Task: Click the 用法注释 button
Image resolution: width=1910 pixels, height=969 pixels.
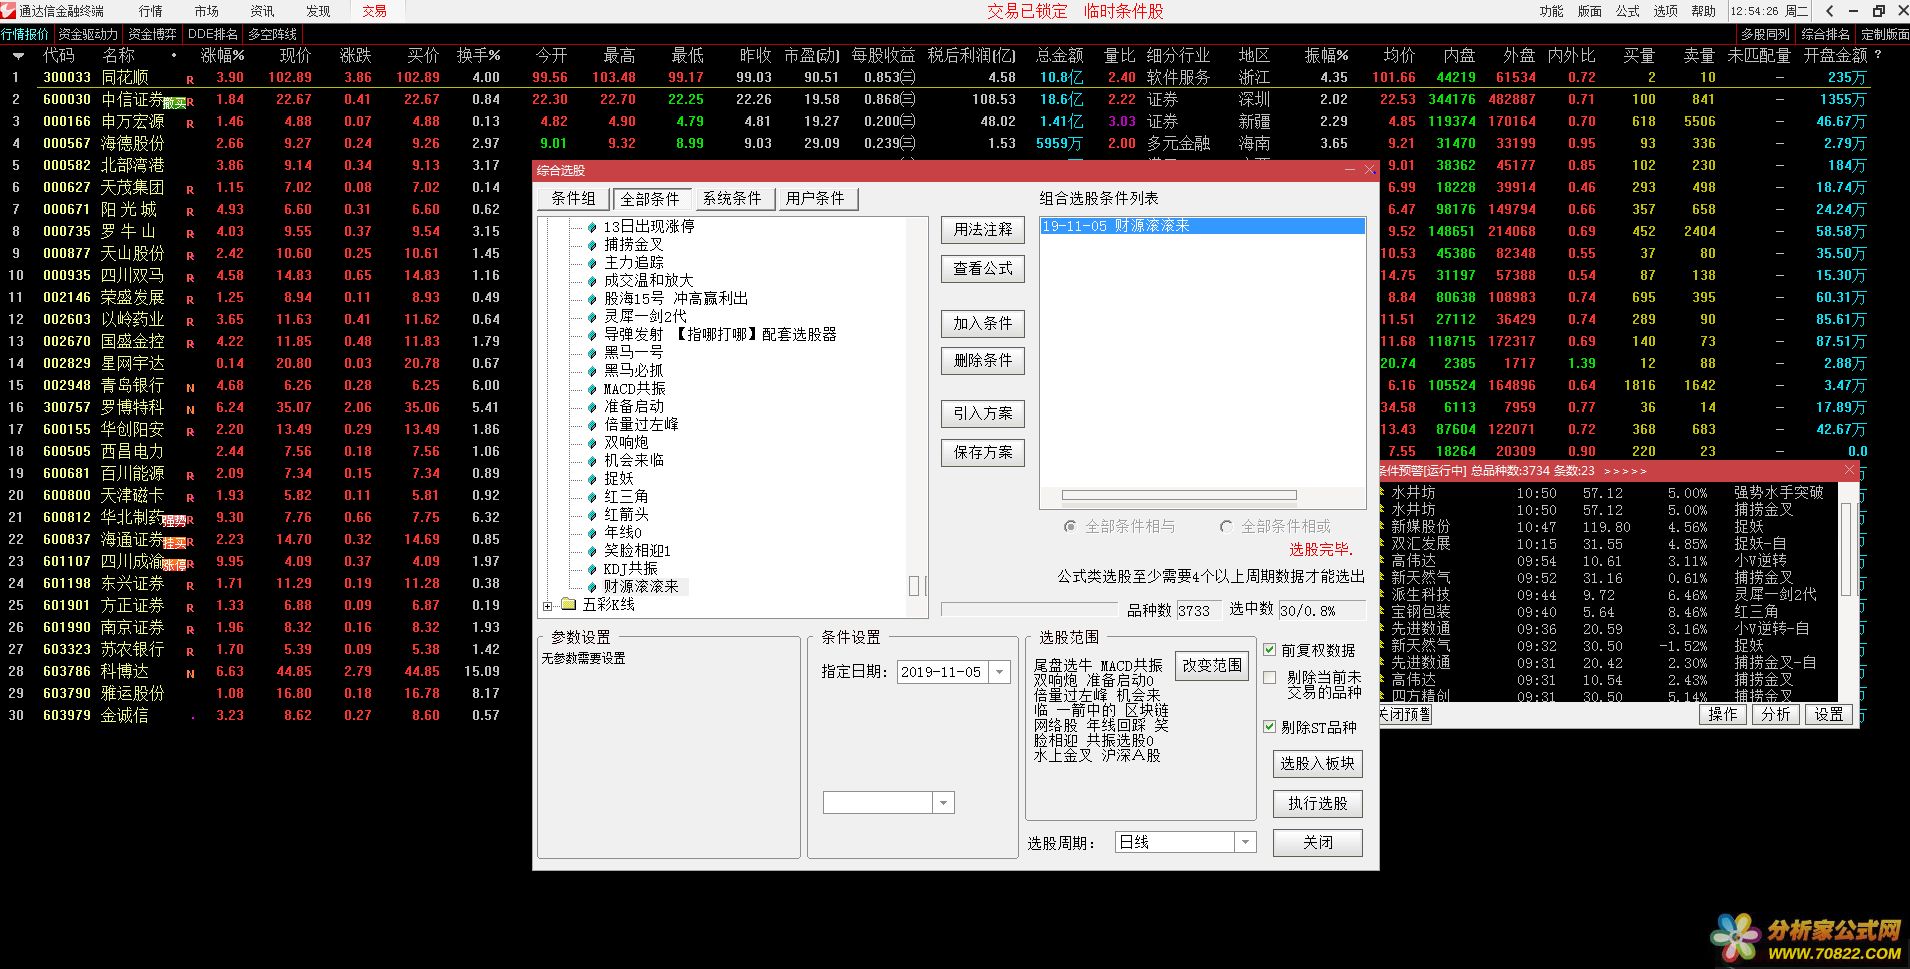Action: click(983, 230)
